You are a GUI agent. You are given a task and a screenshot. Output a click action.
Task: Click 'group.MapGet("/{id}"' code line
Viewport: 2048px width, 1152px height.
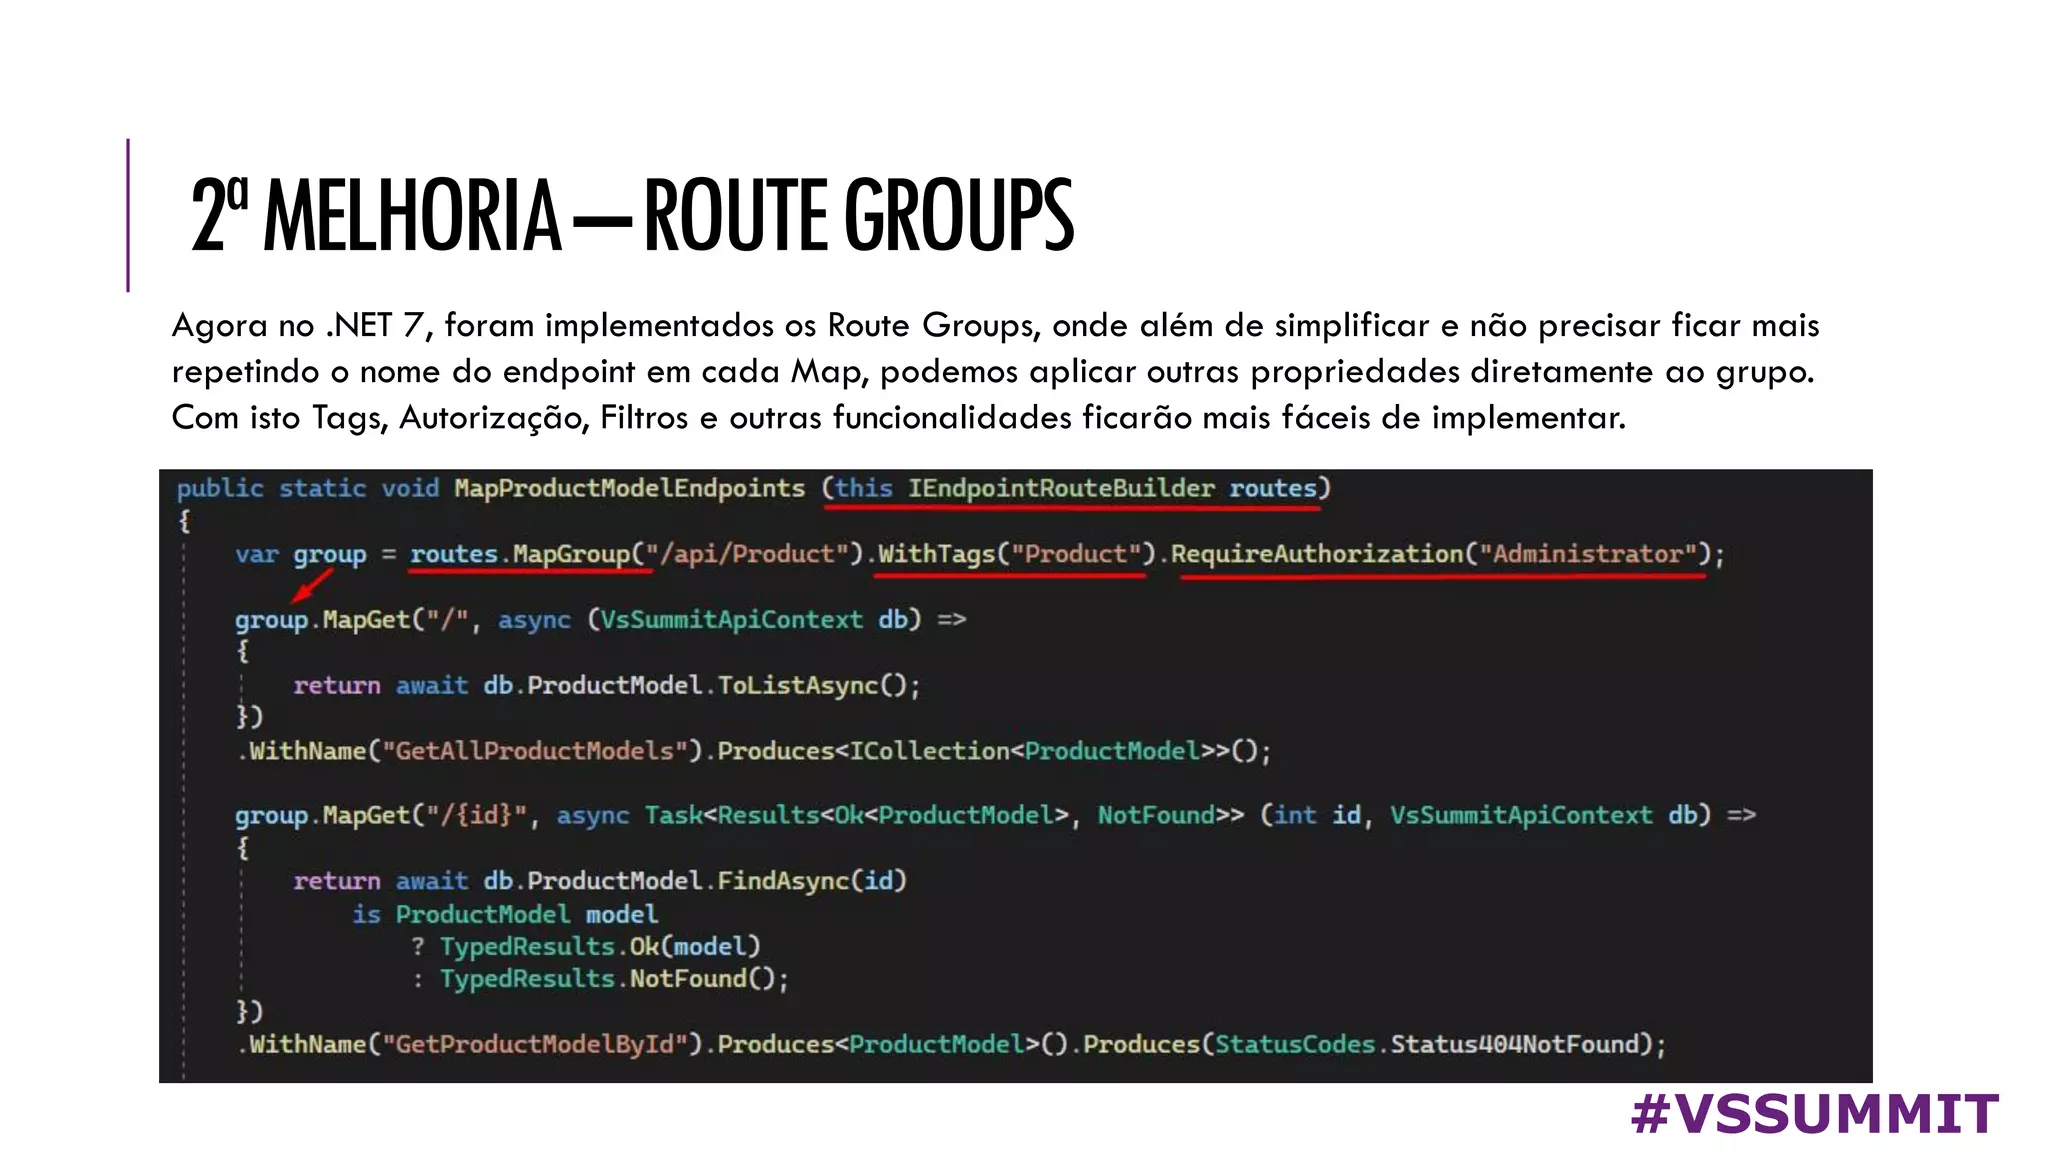(x=995, y=816)
